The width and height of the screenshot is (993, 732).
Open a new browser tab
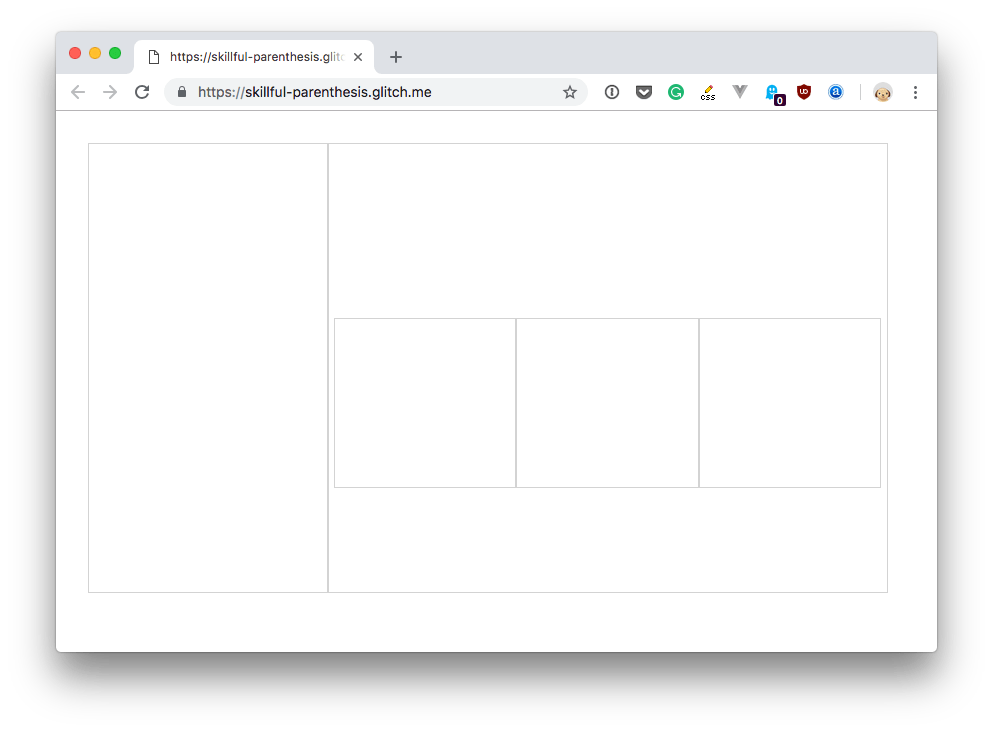[396, 57]
